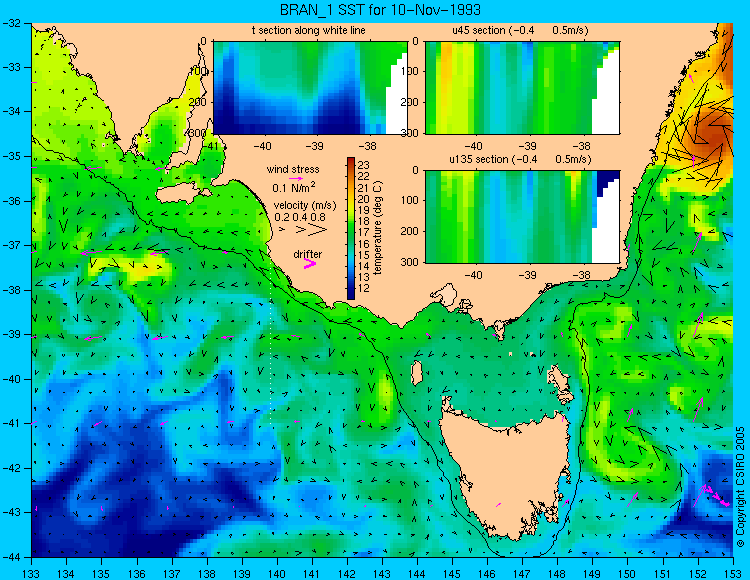Click the "-37" tick on the main latitude axis
This screenshot has height=580, width=750.
click(x=11, y=245)
